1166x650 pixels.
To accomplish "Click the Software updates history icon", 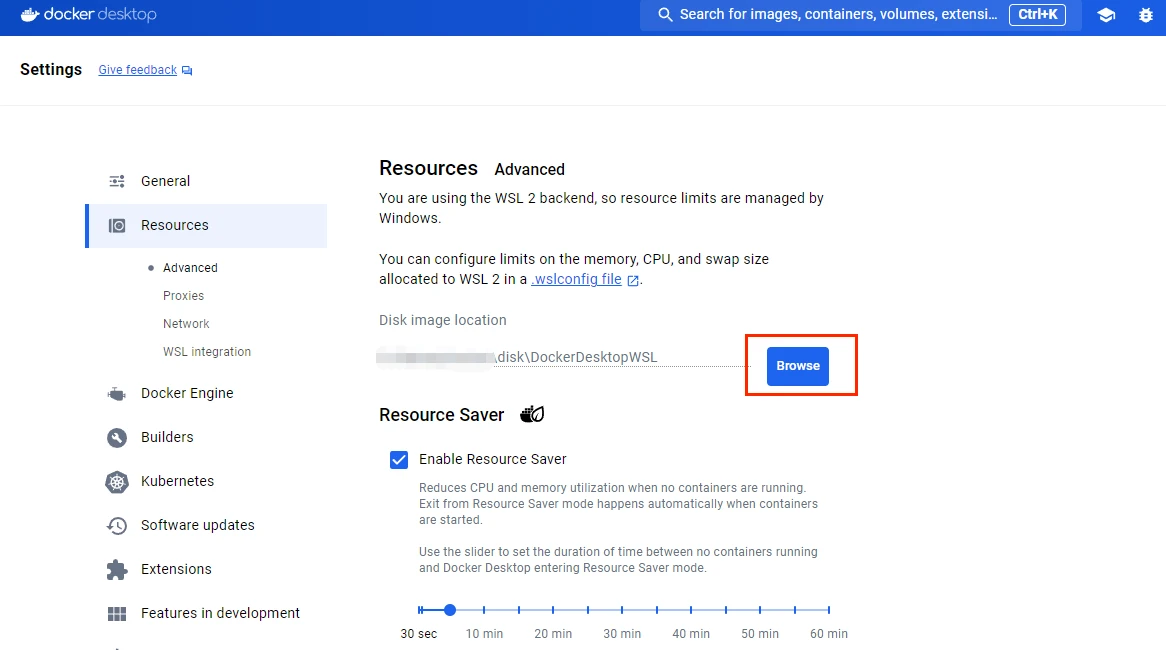I will pos(117,526).
